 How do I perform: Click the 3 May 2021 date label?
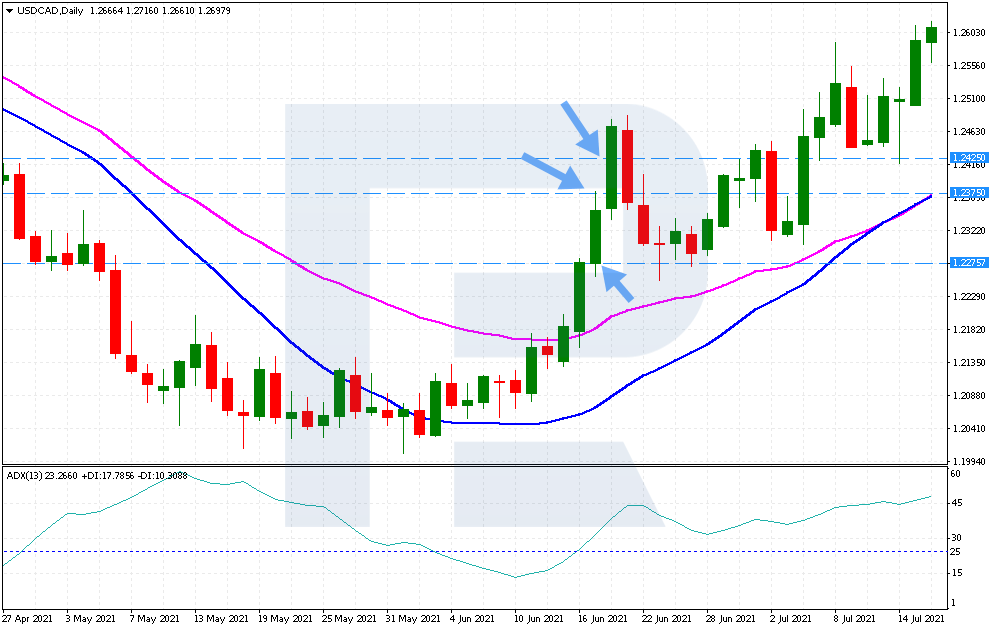[91, 619]
